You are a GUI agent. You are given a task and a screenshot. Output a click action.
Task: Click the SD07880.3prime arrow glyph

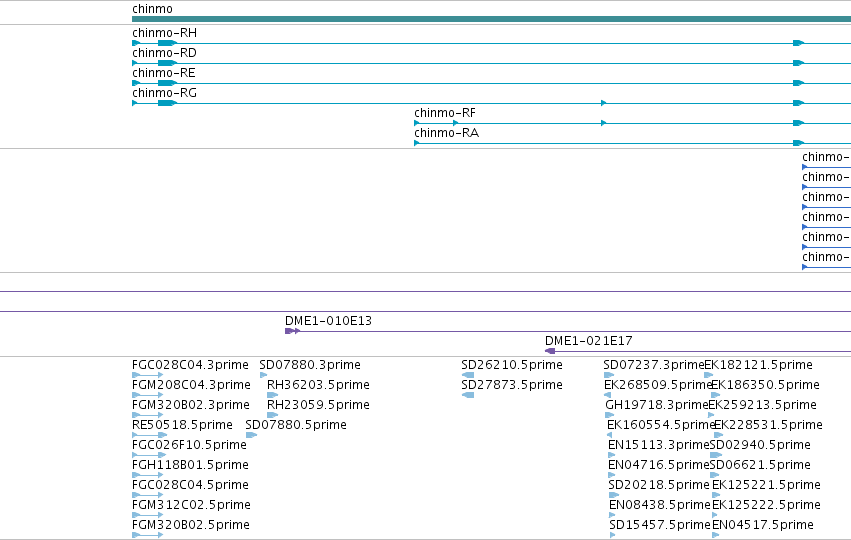[x=263, y=375]
